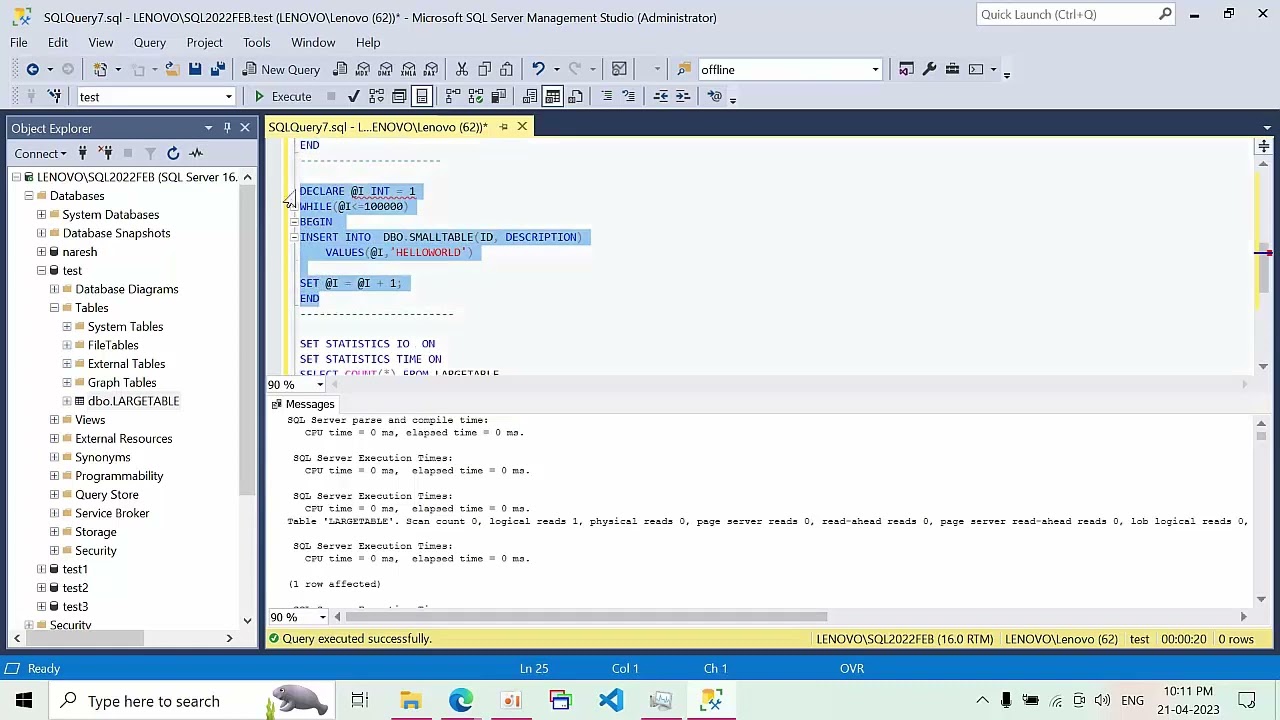Toggle Include Client Statistics
This screenshot has width=1280, height=720.
point(498,96)
